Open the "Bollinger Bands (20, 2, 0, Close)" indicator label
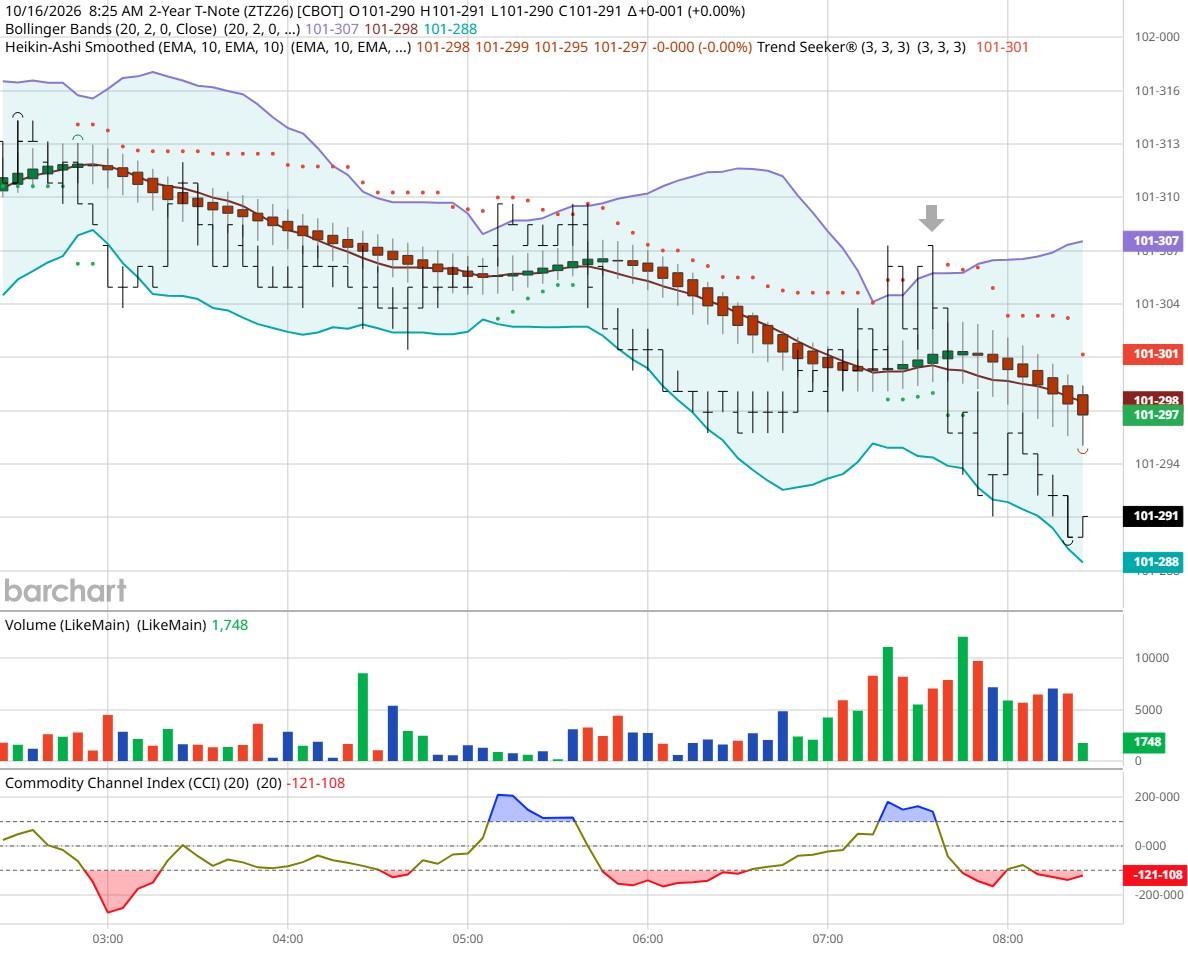 111,29
